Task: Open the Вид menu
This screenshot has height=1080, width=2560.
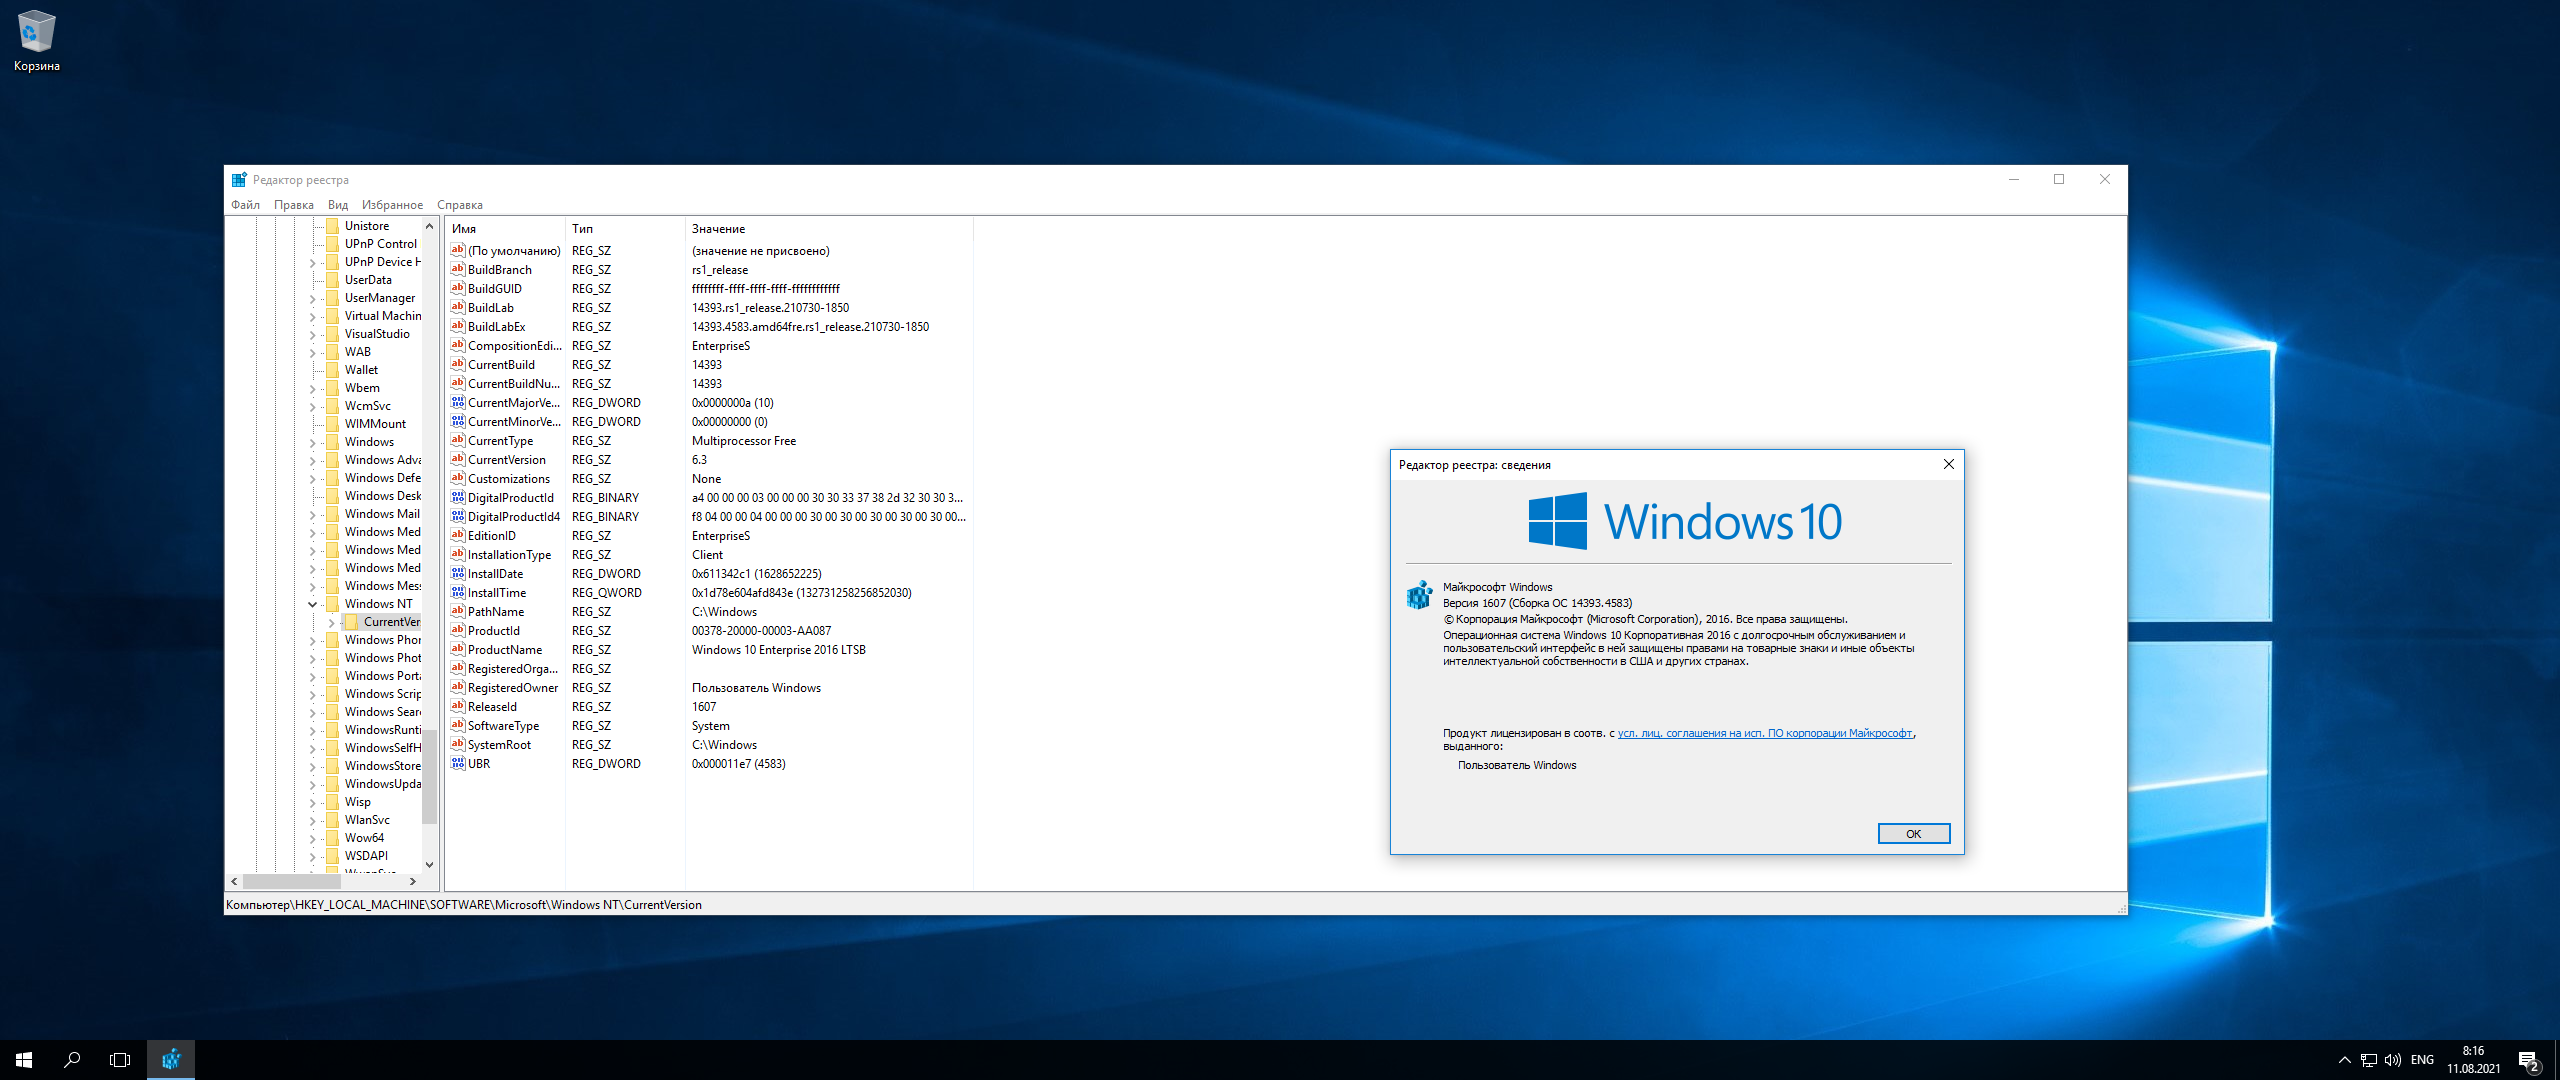Action: coord(338,205)
